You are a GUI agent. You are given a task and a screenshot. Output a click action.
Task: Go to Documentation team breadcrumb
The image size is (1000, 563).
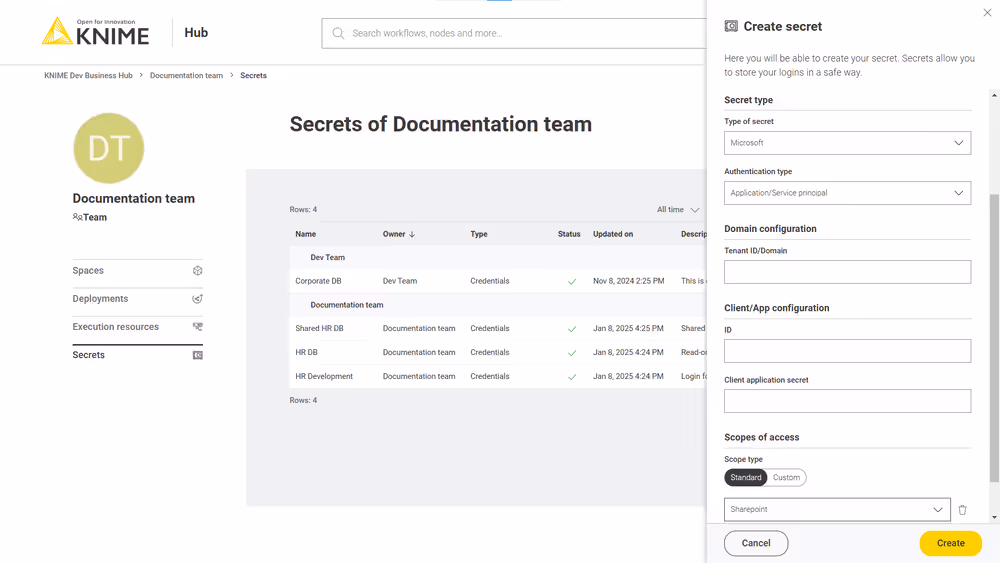click(186, 75)
